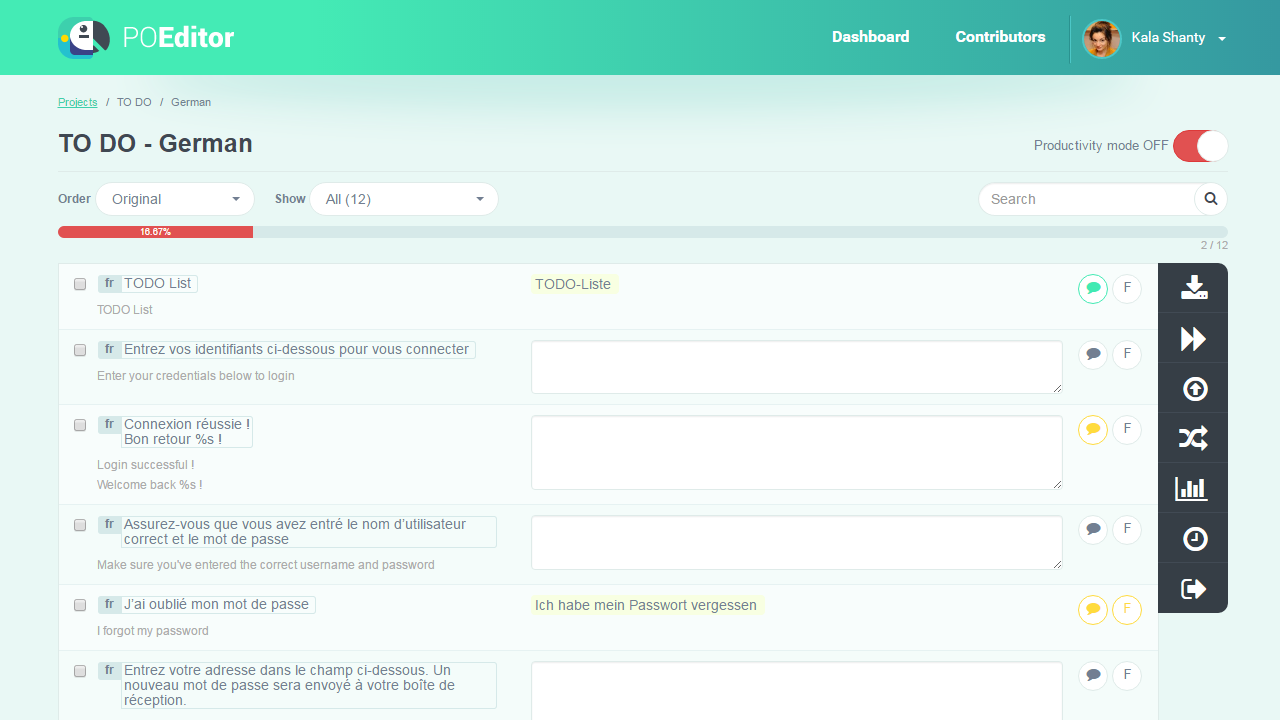This screenshot has width=1280, height=720.
Task: Expand the Kala Shanty user menu arrow
Action: point(1222,39)
